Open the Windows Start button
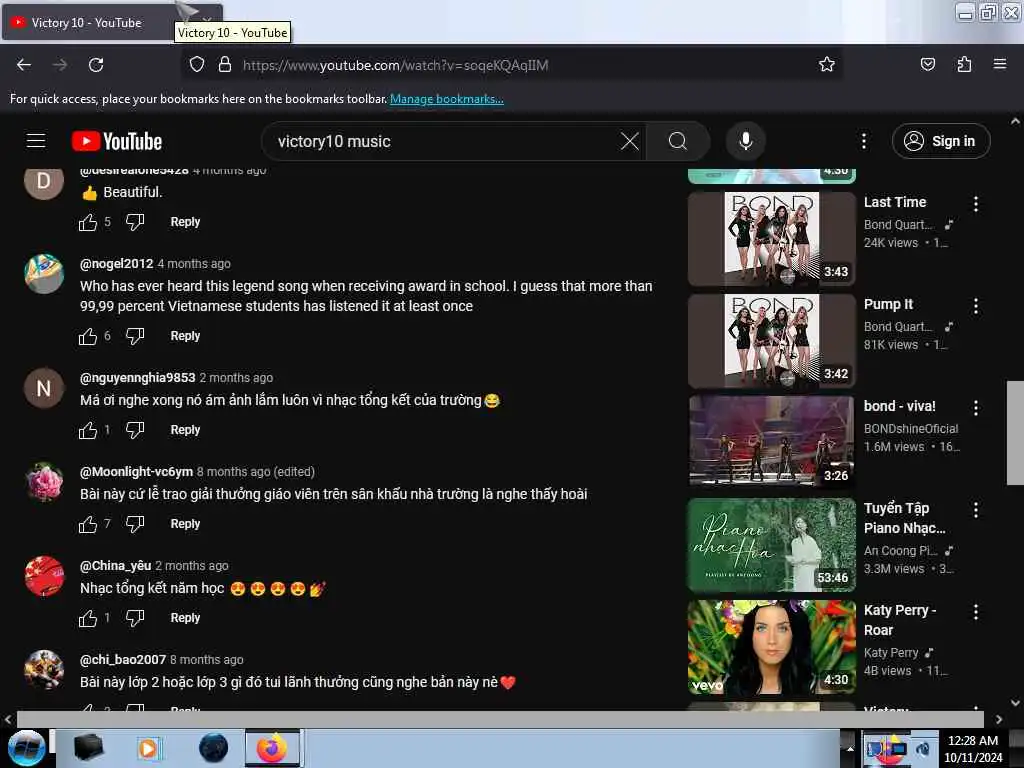Viewport: 1024px width, 768px height. tap(26, 748)
